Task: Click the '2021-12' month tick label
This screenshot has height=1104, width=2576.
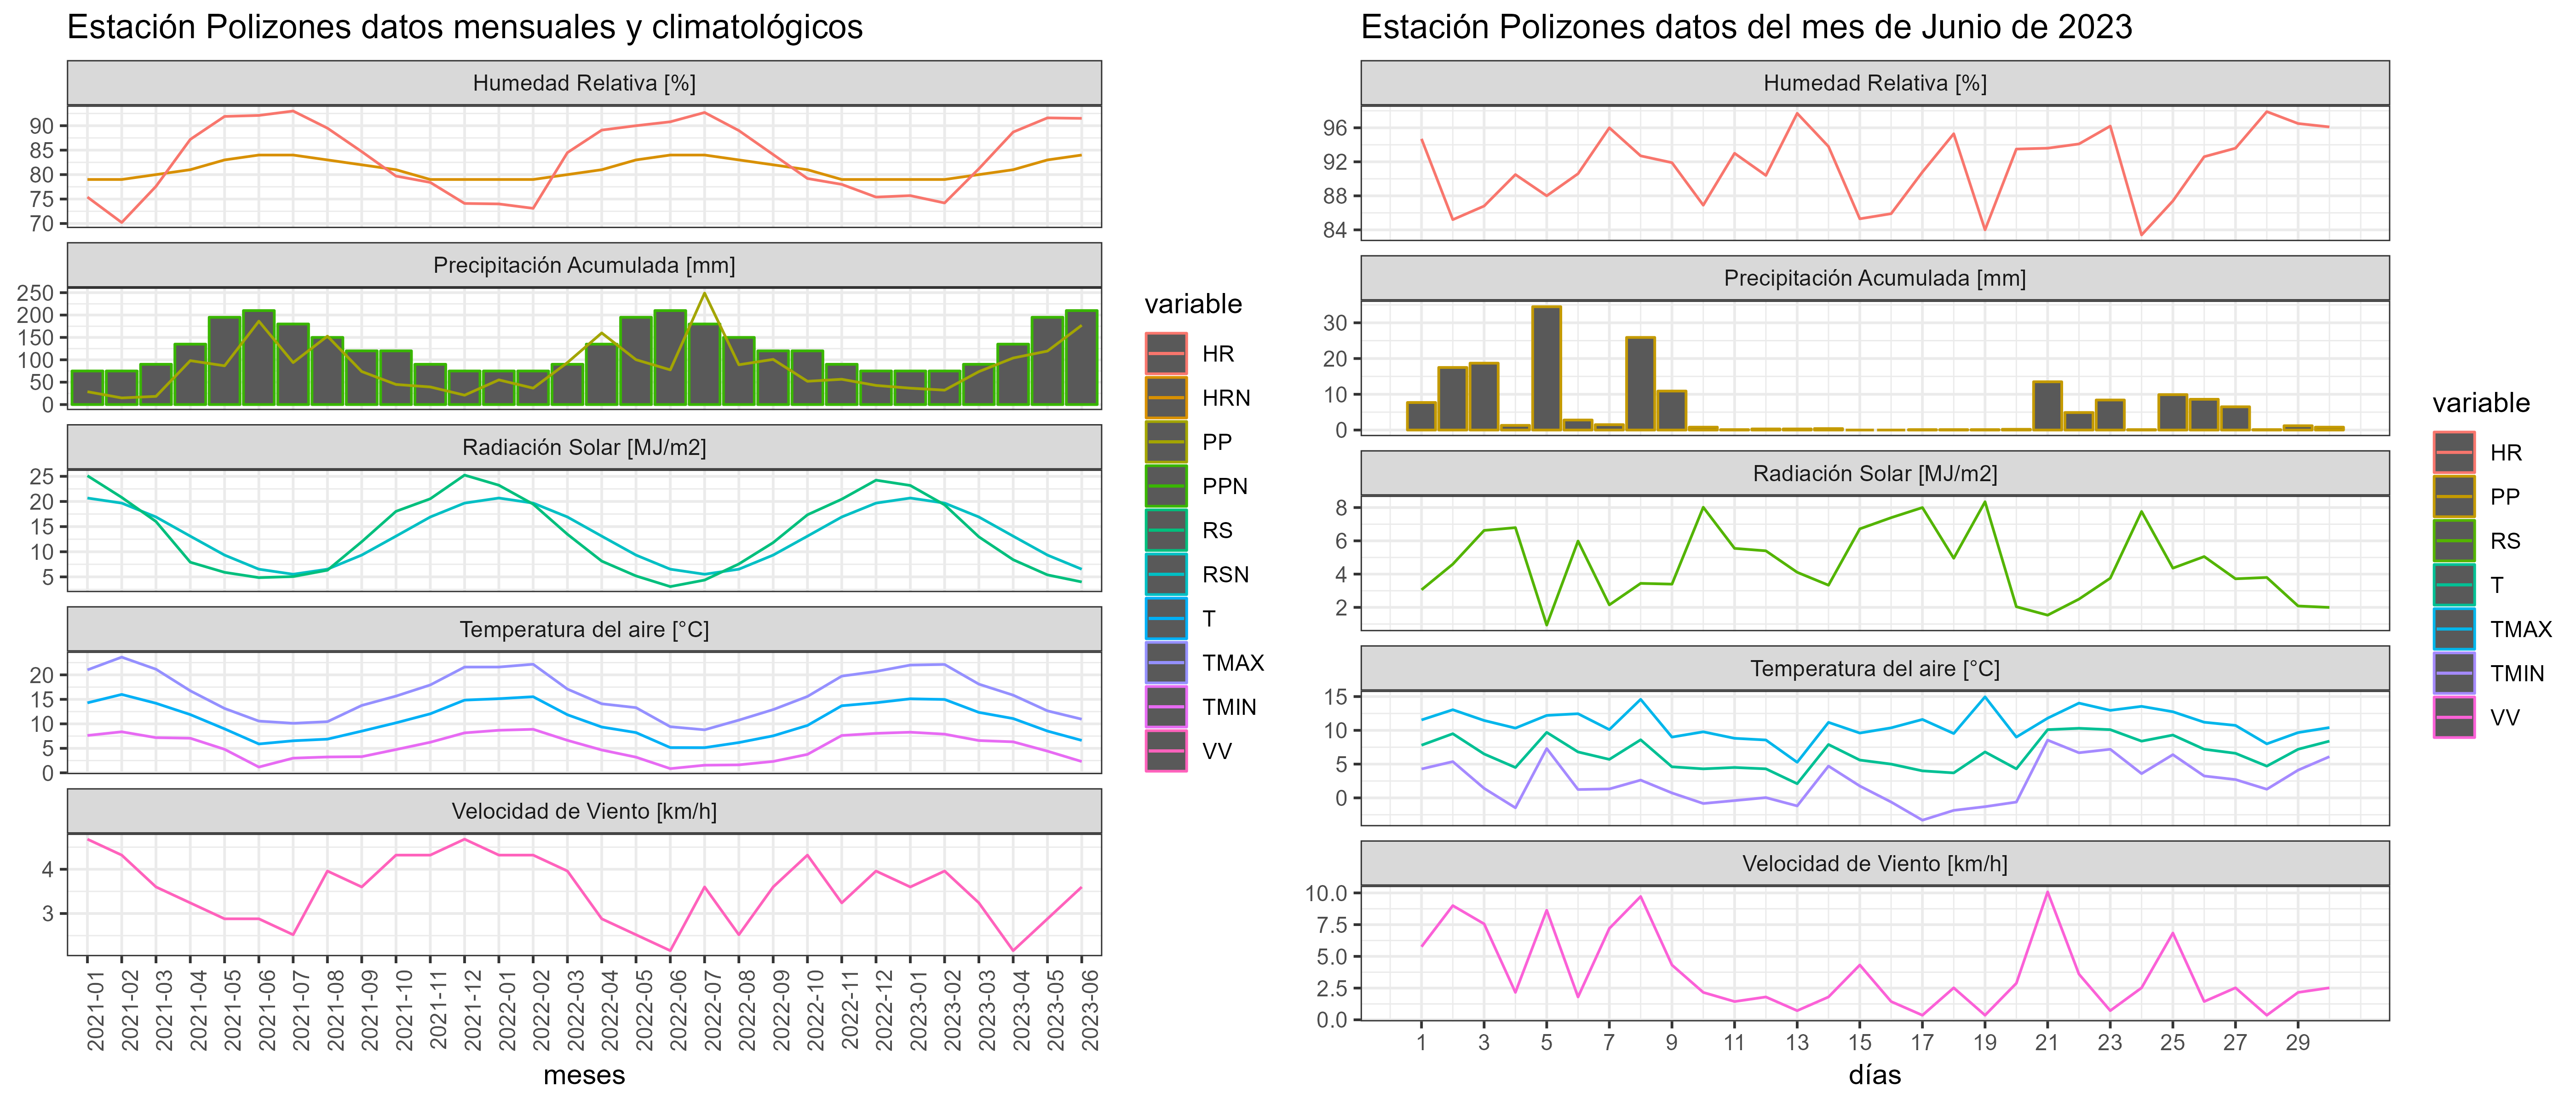Action: (473, 1010)
